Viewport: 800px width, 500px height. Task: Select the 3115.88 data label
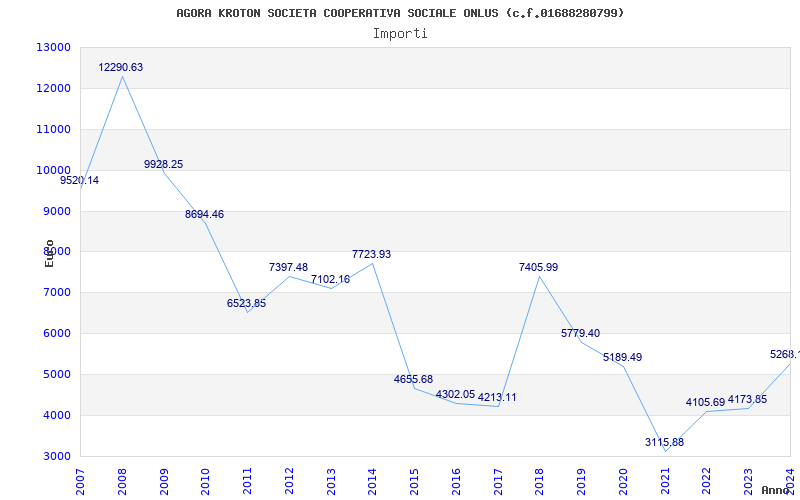pyautogui.click(x=664, y=442)
